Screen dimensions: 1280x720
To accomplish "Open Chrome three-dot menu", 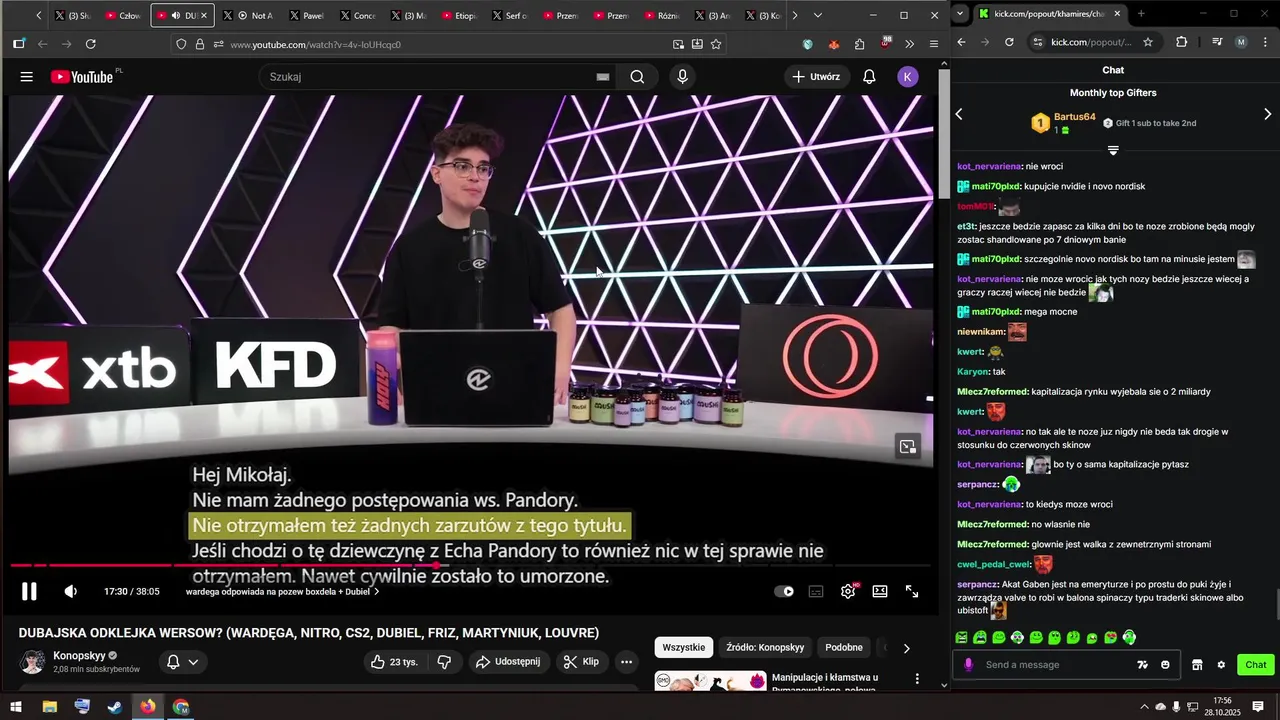I will (1265, 42).
